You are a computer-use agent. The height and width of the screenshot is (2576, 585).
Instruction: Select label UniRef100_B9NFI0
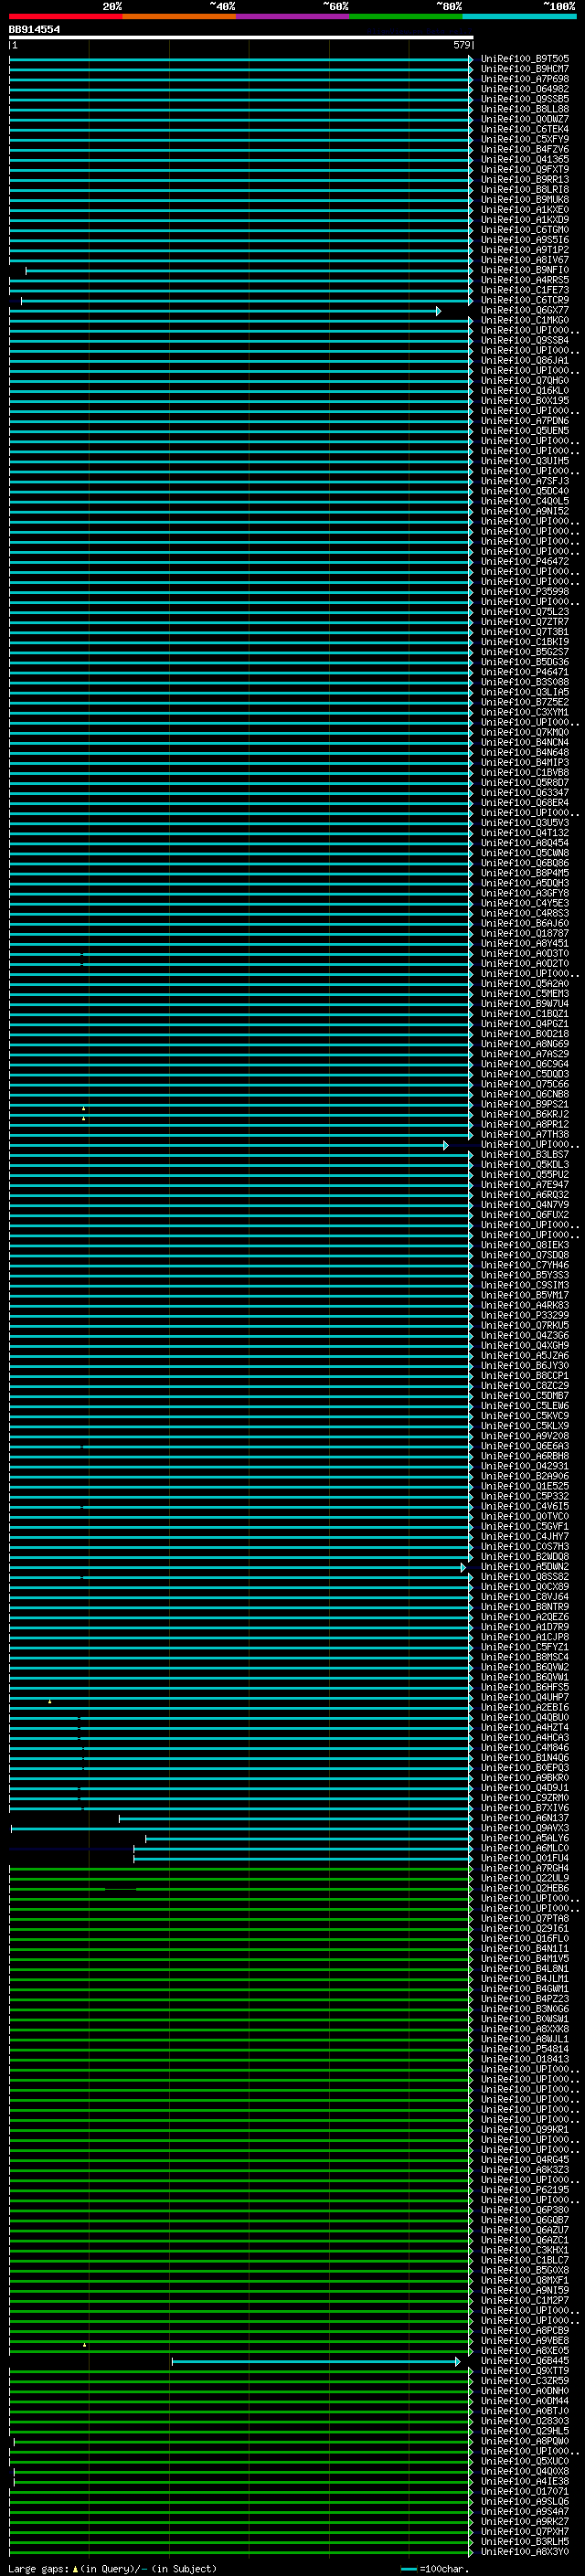click(525, 270)
